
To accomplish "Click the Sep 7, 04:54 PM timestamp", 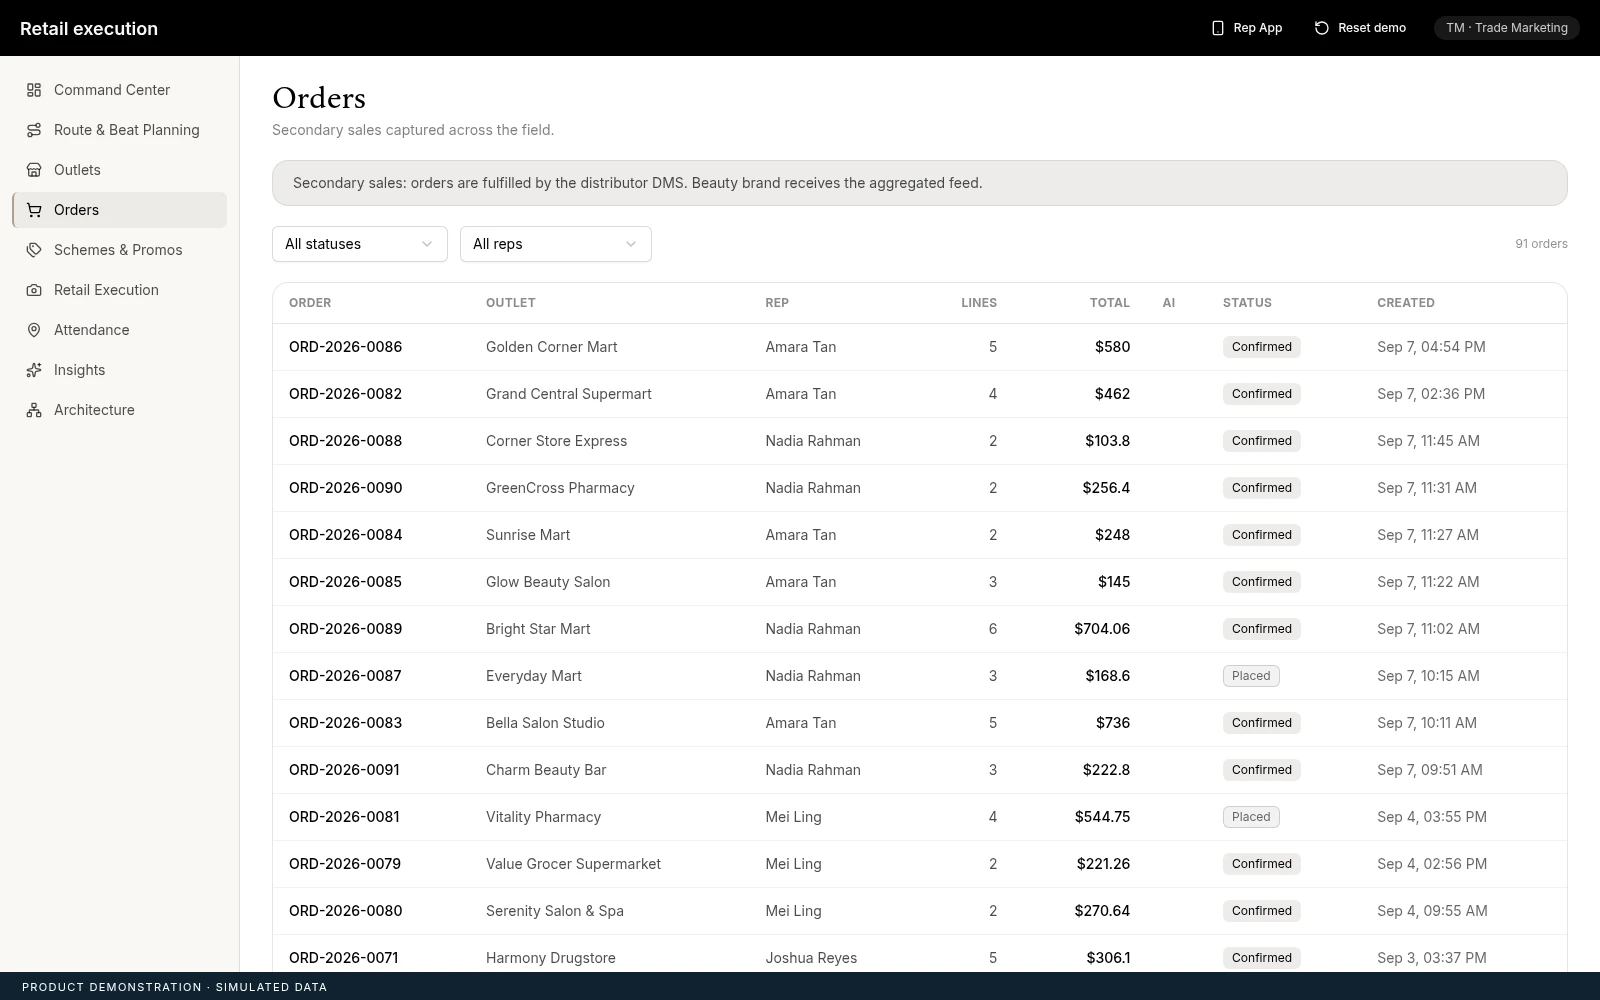I will pos(1431,347).
